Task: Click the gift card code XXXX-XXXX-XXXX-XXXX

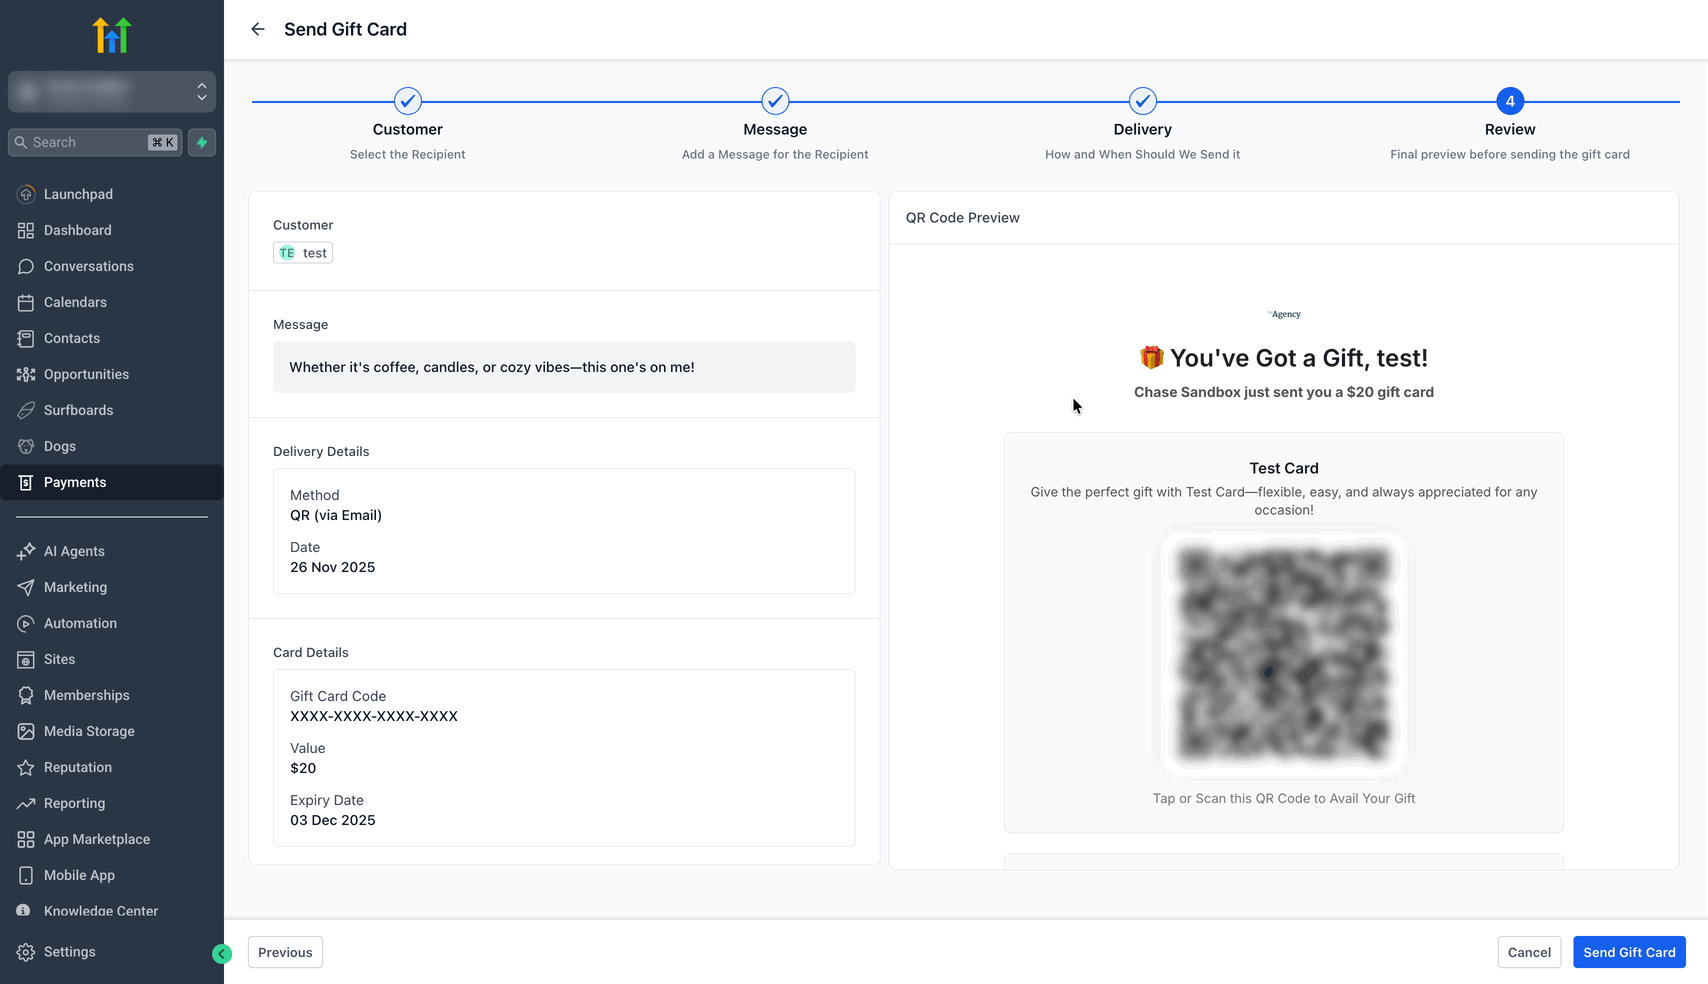Action: click(374, 716)
